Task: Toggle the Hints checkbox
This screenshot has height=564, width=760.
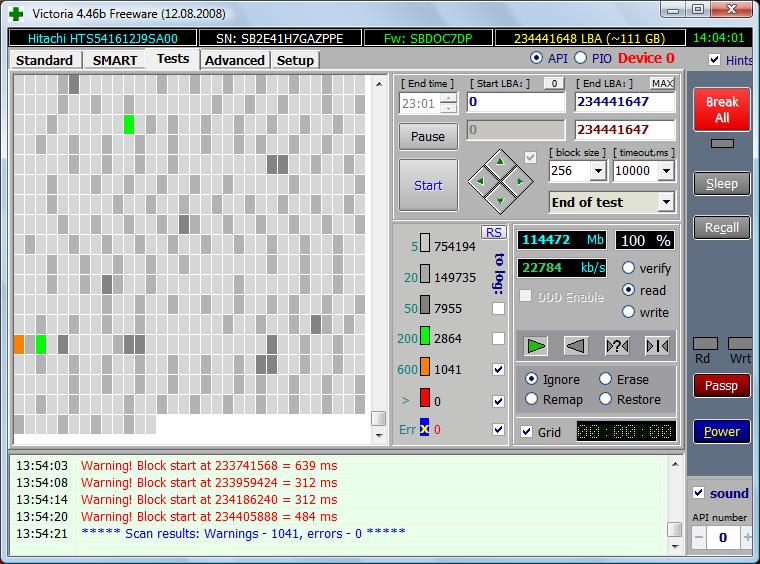Action: click(714, 60)
